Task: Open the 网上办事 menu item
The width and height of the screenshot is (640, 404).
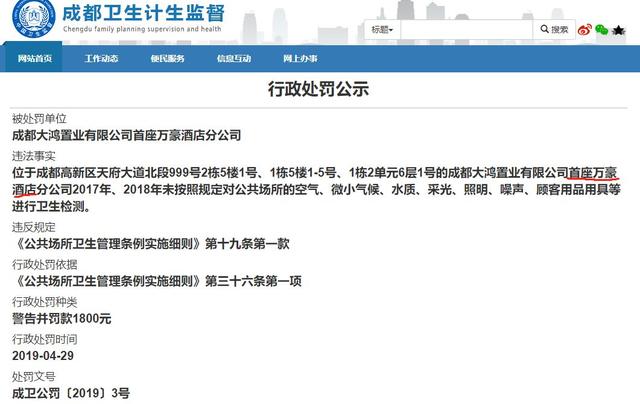Action: [300, 58]
